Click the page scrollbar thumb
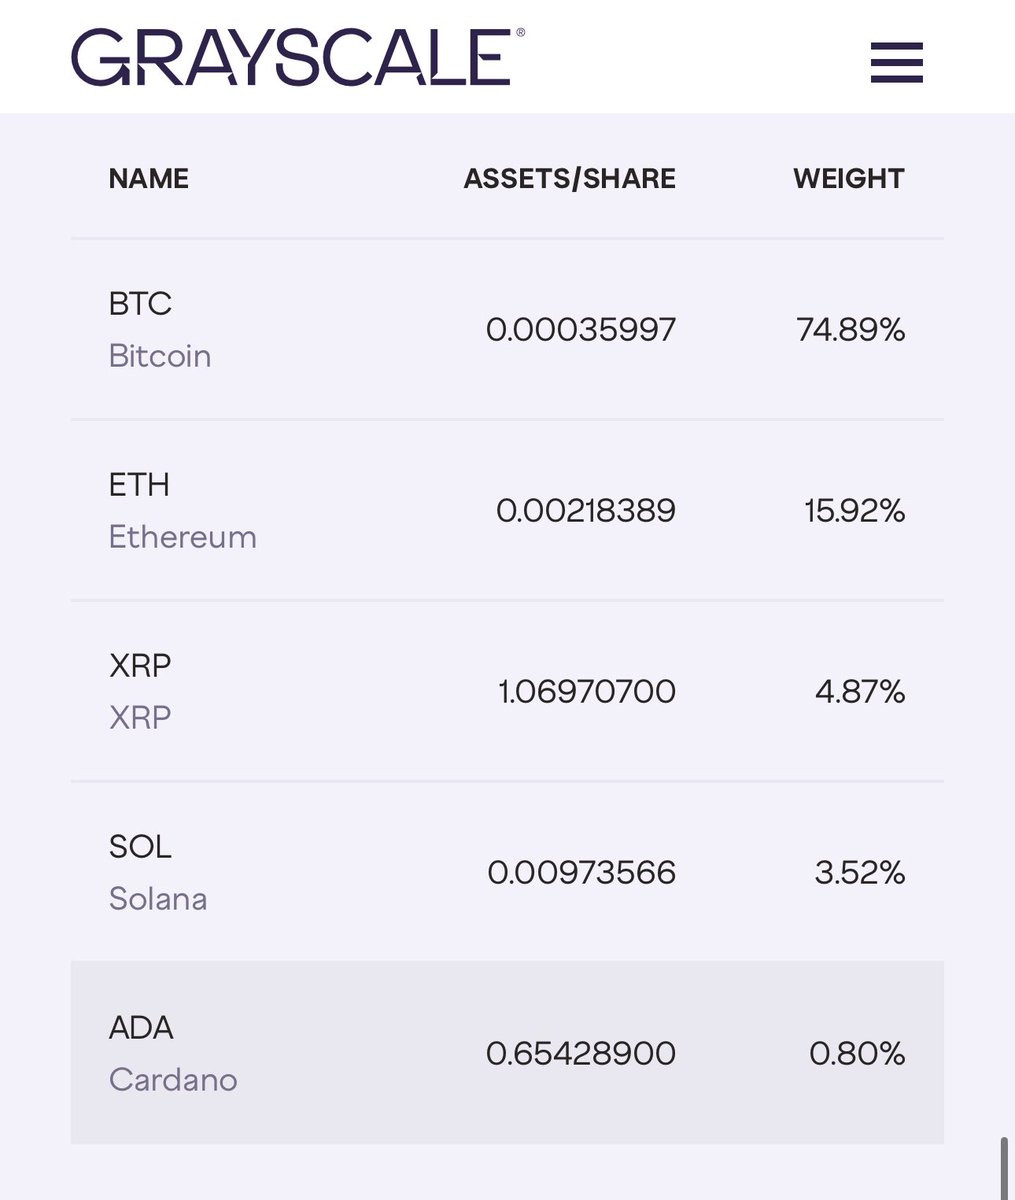This screenshot has height=1200, width=1015. coord(1004,1167)
